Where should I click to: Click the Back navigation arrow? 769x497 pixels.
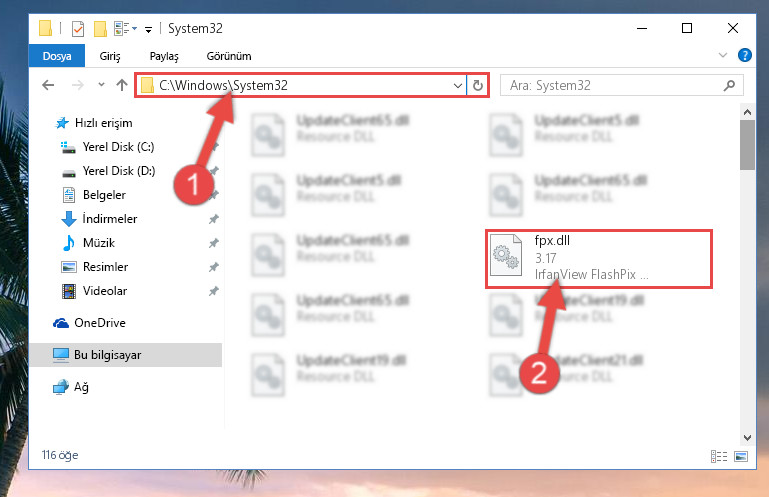pyautogui.click(x=48, y=85)
